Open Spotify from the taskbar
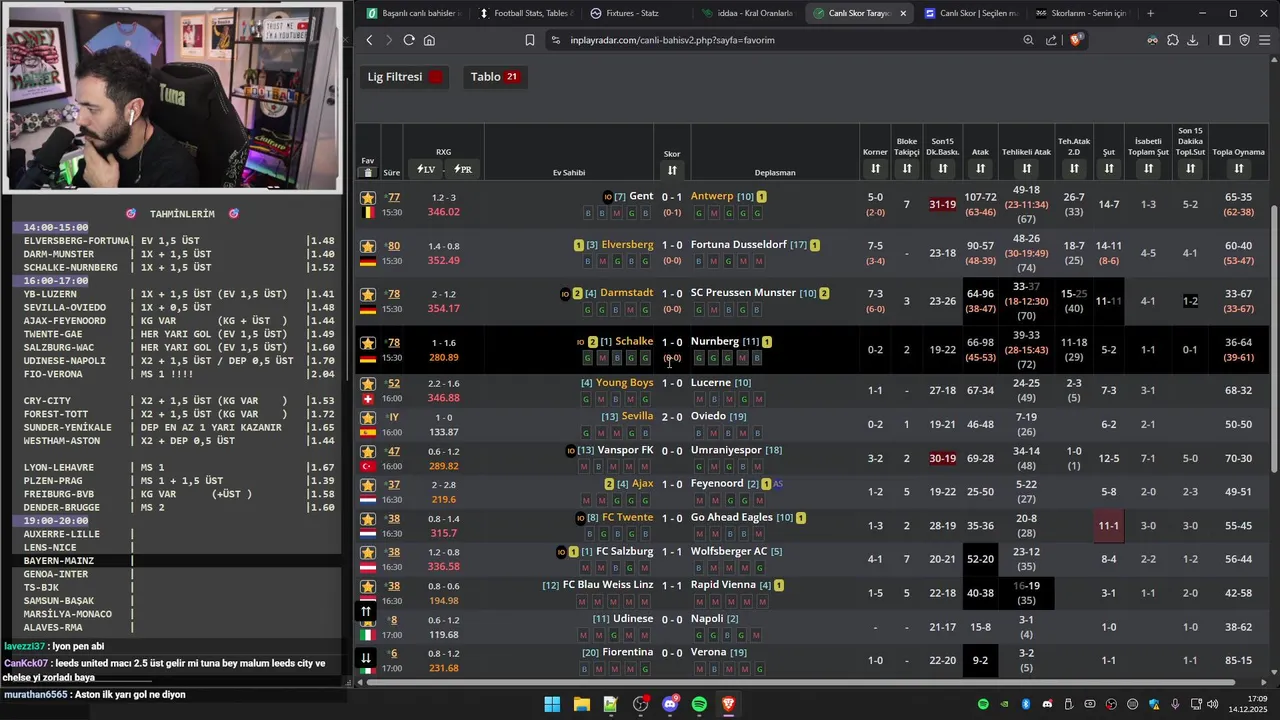Image resolution: width=1280 pixels, height=720 pixels. pyautogui.click(x=699, y=704)
